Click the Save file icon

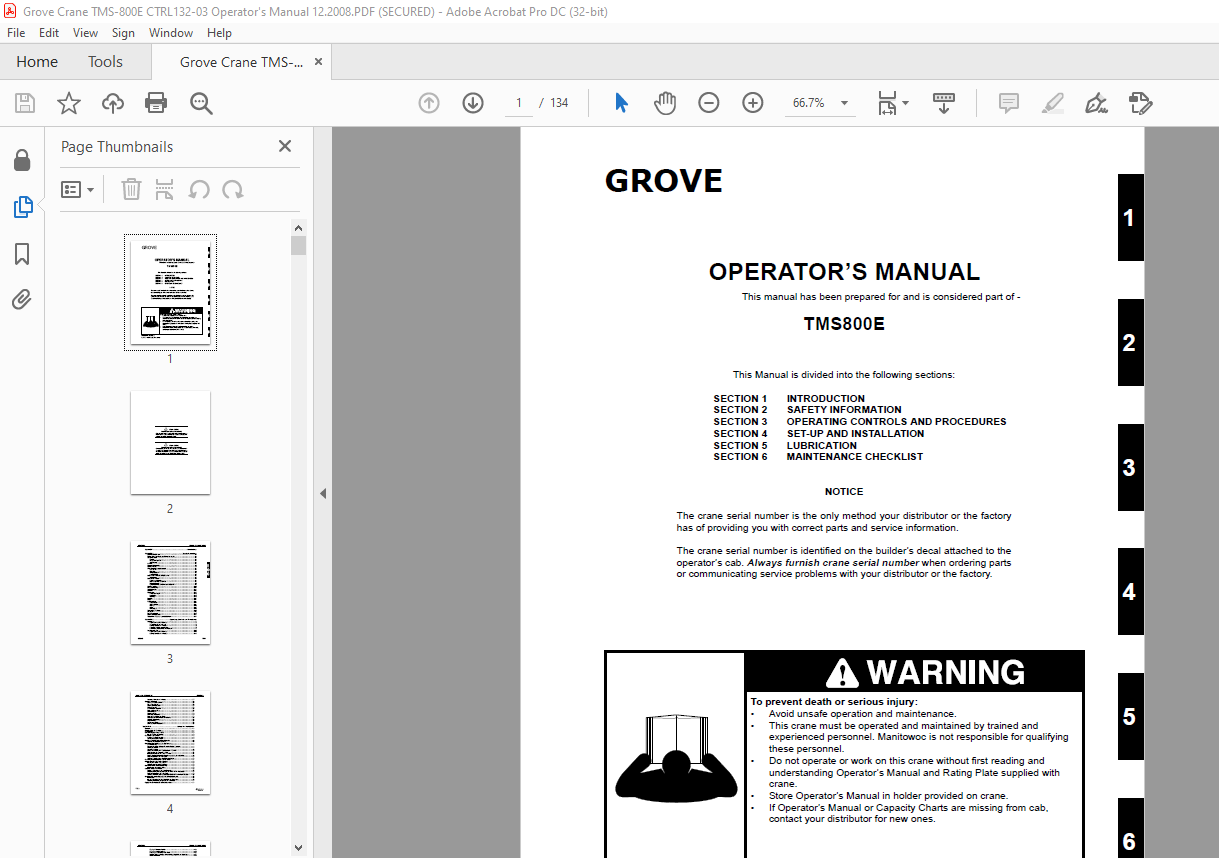(25, 103)
